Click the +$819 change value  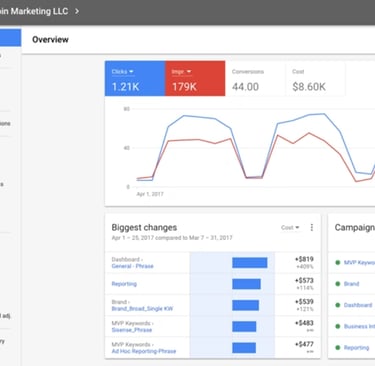tap(304, 259)
